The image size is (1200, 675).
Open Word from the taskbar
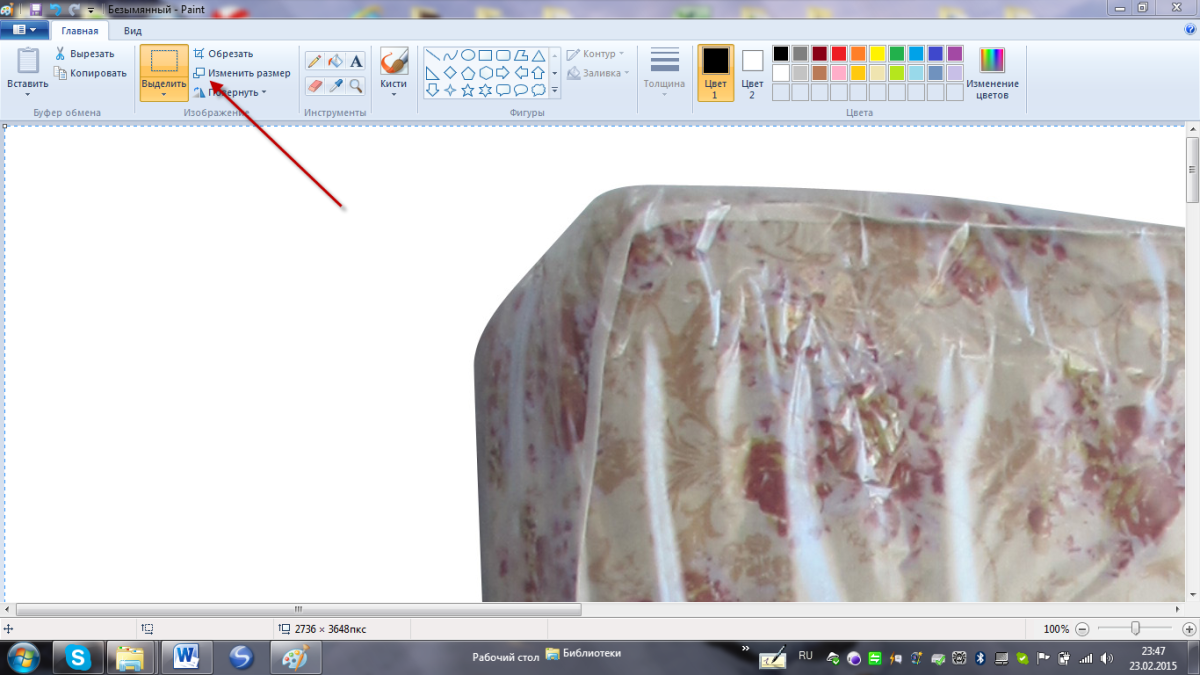[x=186, y=657]
